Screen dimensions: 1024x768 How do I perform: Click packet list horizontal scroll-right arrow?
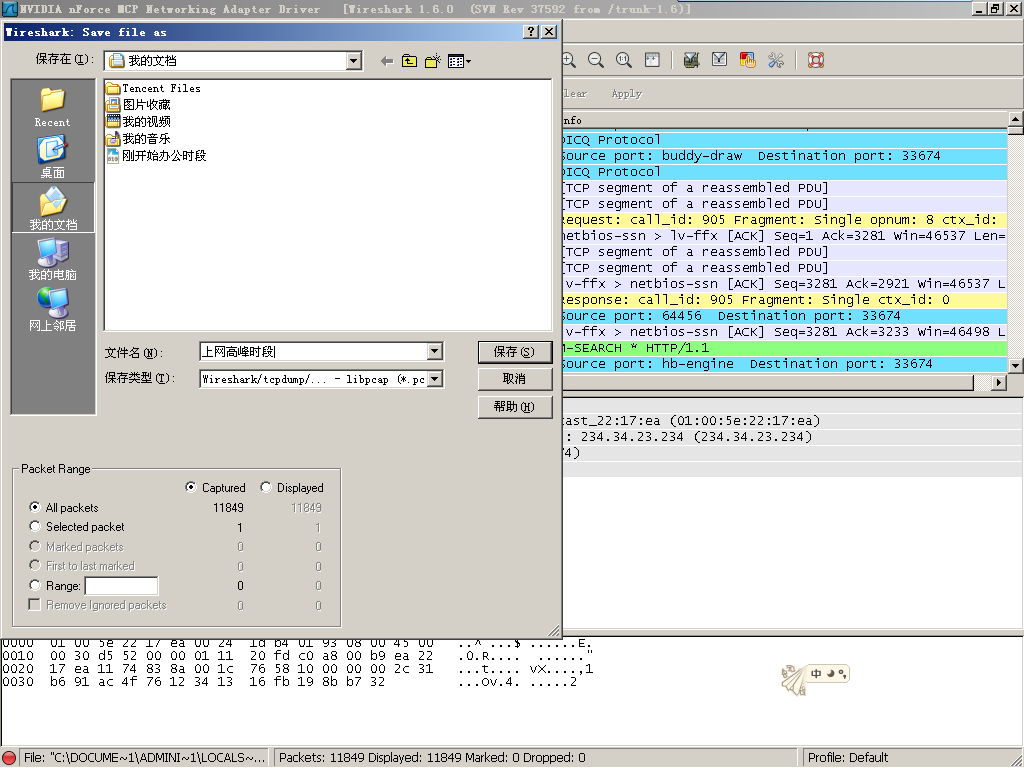999,383
